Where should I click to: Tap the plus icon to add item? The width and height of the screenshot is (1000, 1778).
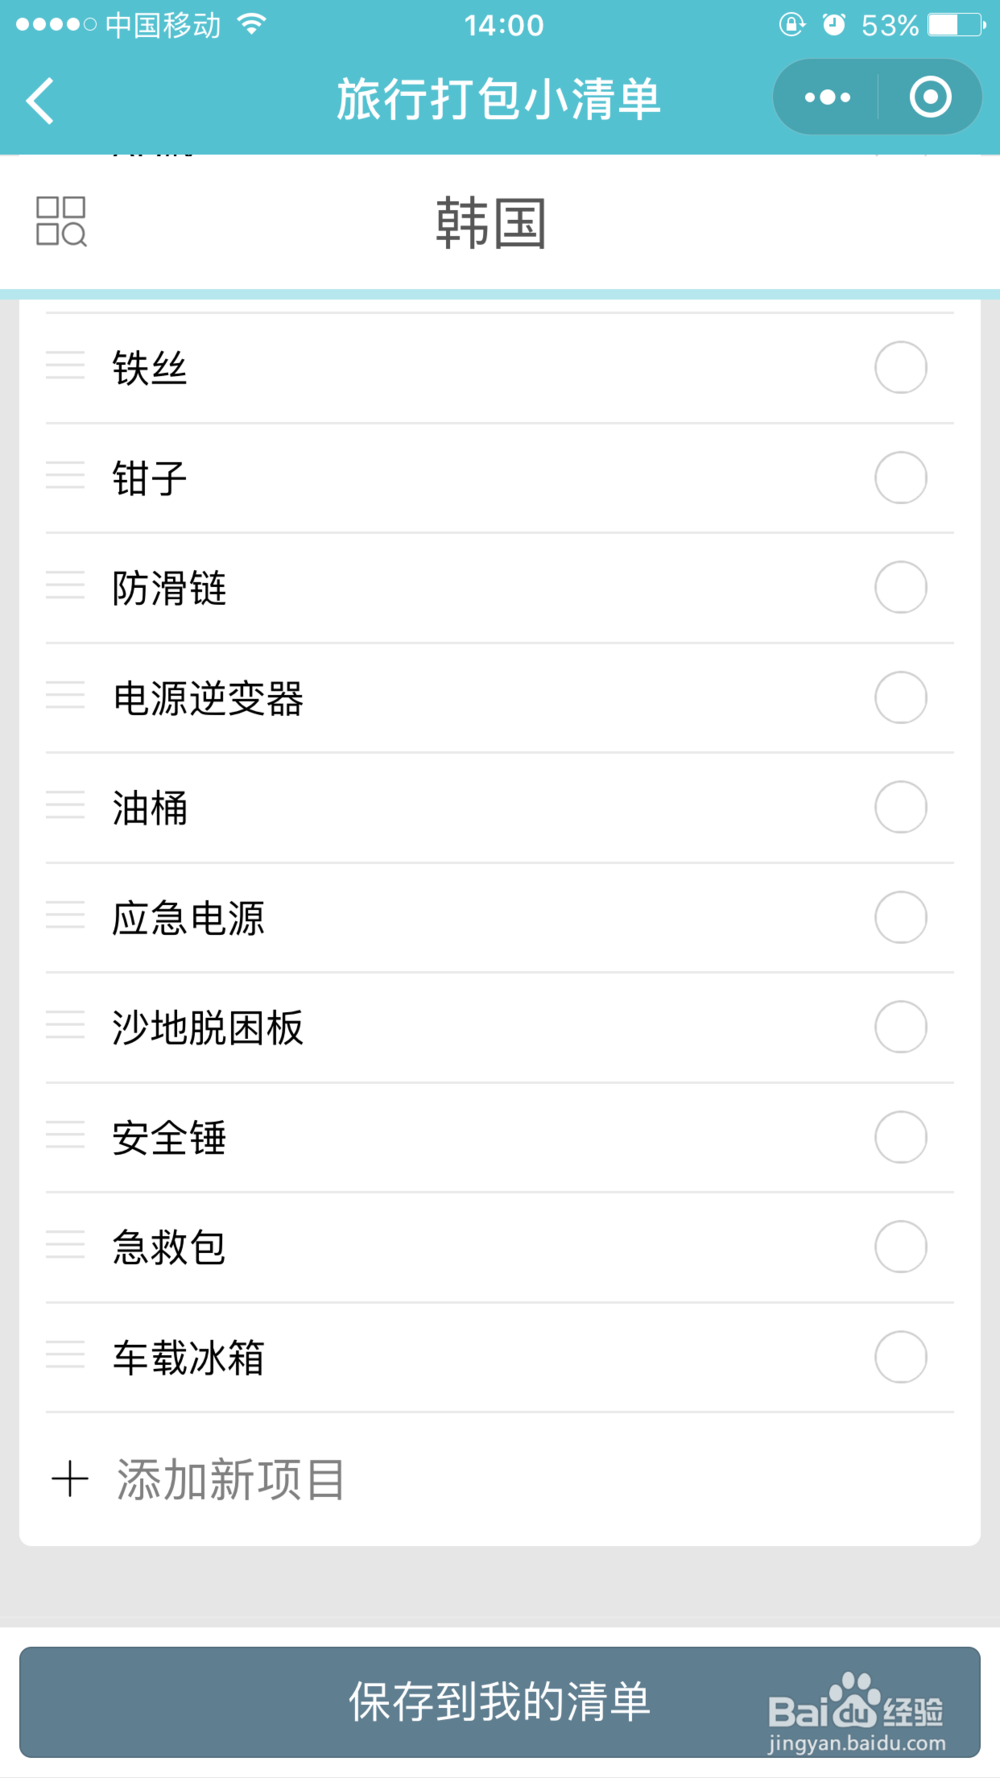70,1479
